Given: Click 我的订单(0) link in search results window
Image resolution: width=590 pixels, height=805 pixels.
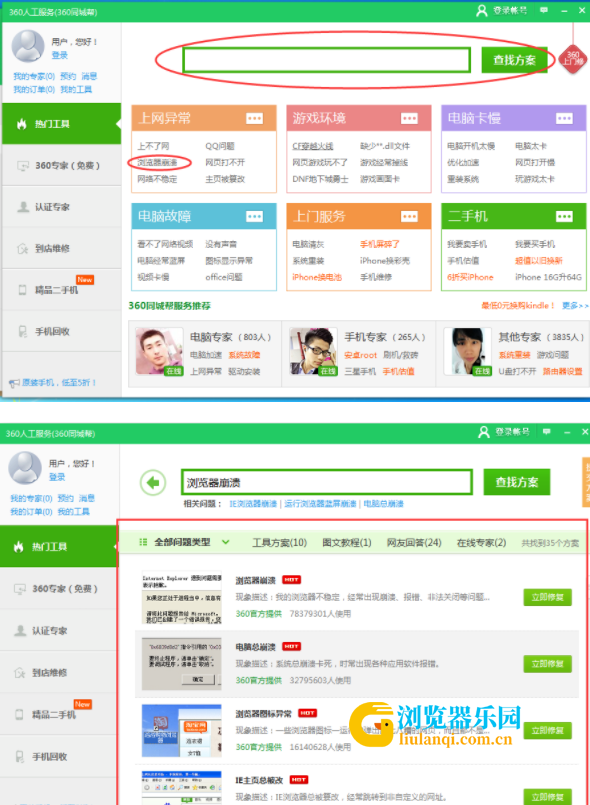Looking at the screenshot, I should (x=31, y=511).
